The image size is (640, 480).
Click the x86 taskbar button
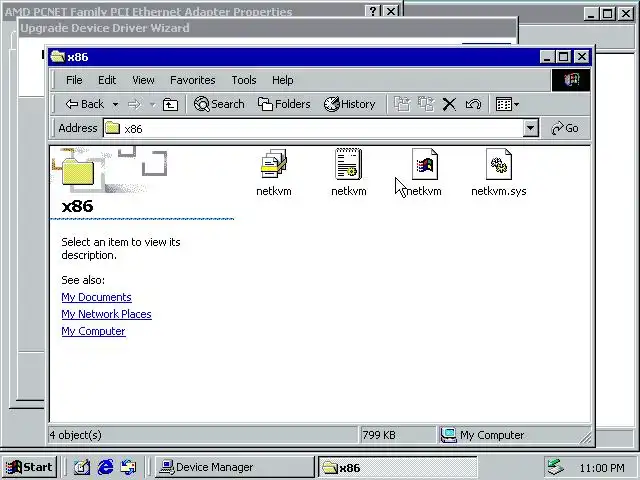click(x=398, y=467)
